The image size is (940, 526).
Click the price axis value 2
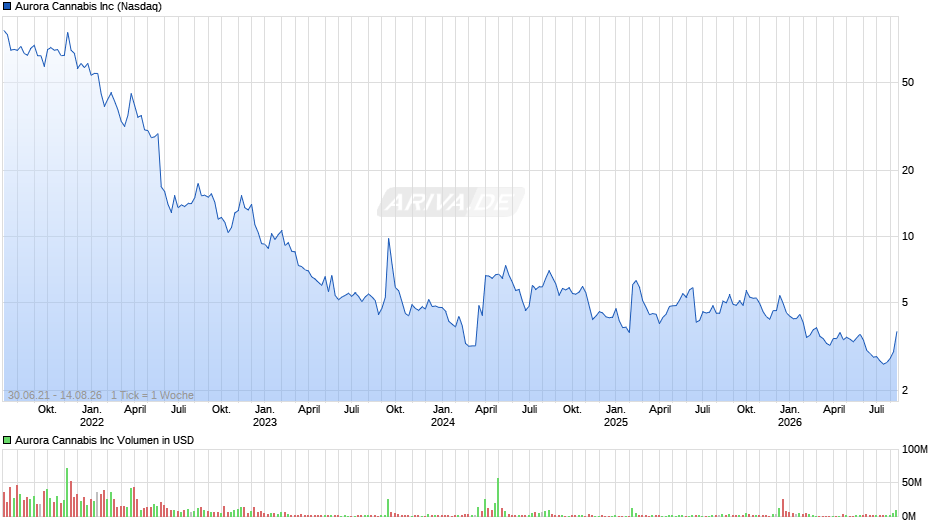tap(905, 390)
